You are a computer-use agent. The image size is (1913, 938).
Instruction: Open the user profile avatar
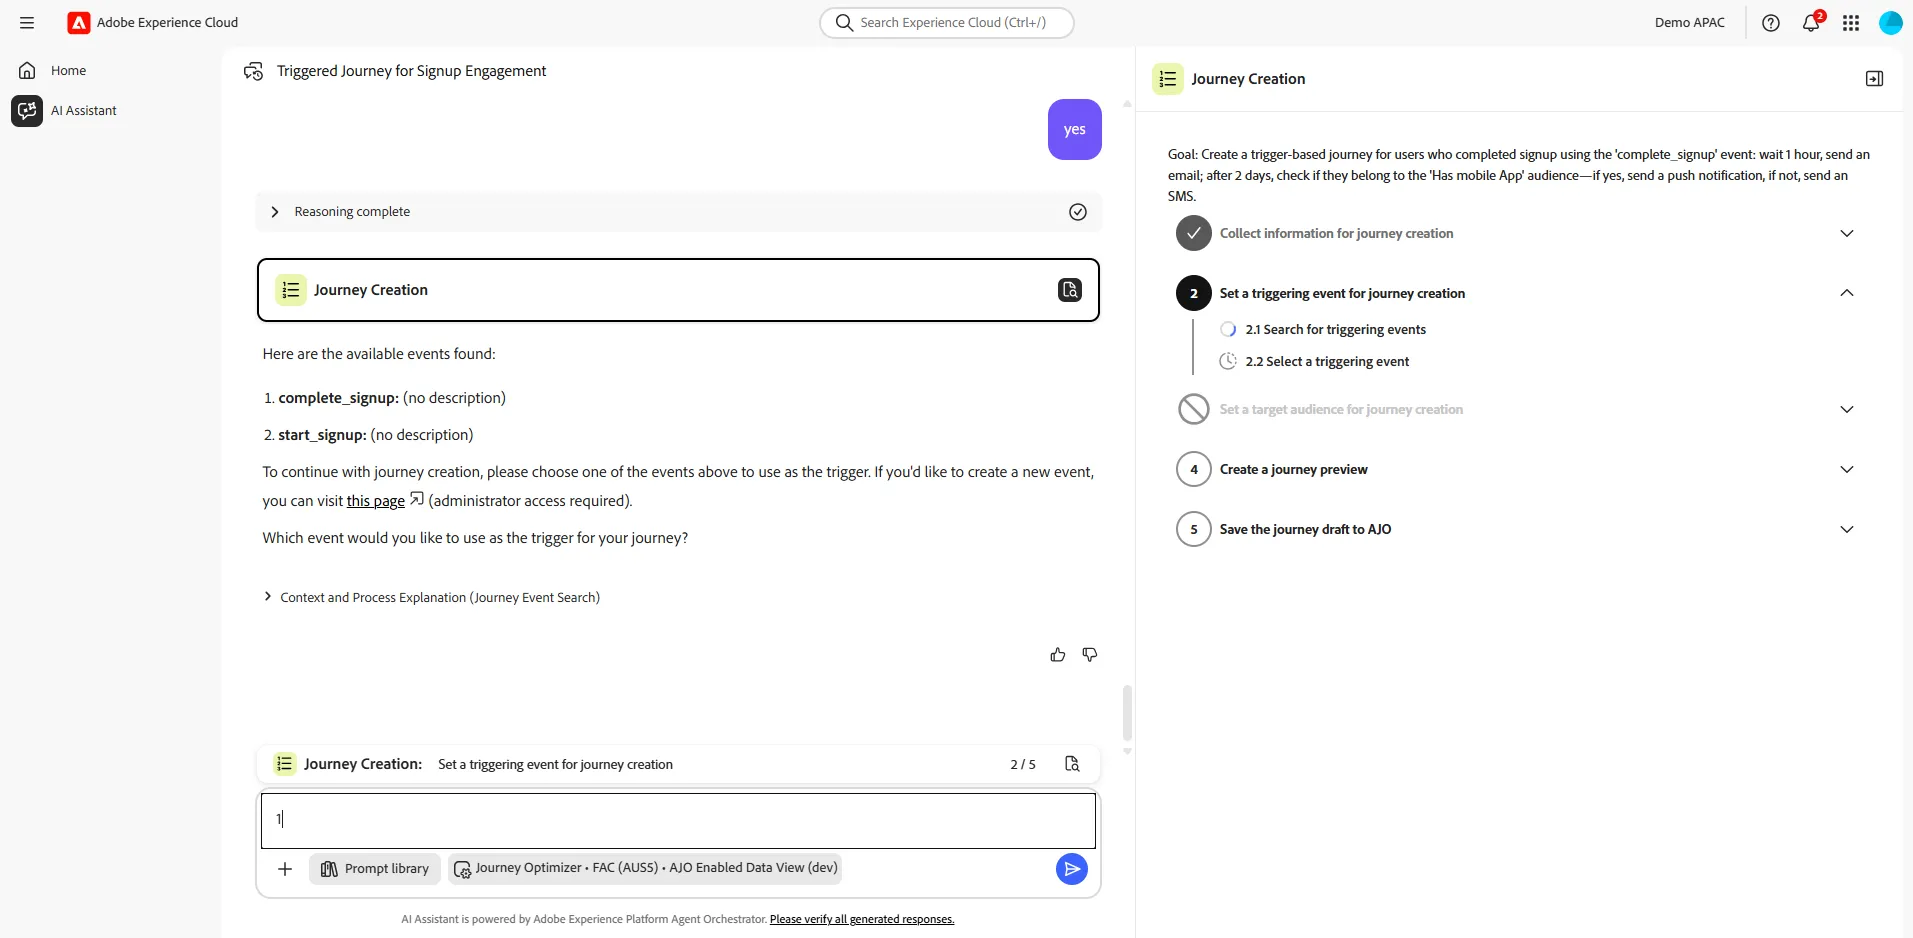pyautogui.click(x=1890, y=23)
